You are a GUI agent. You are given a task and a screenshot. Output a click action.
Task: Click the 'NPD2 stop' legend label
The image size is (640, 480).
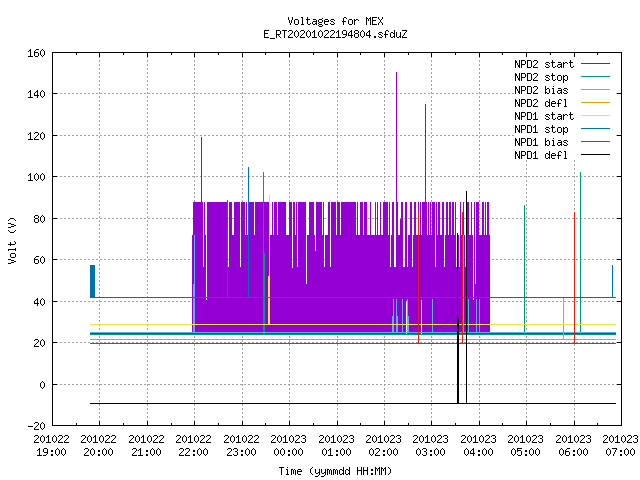tap(541, 77)
